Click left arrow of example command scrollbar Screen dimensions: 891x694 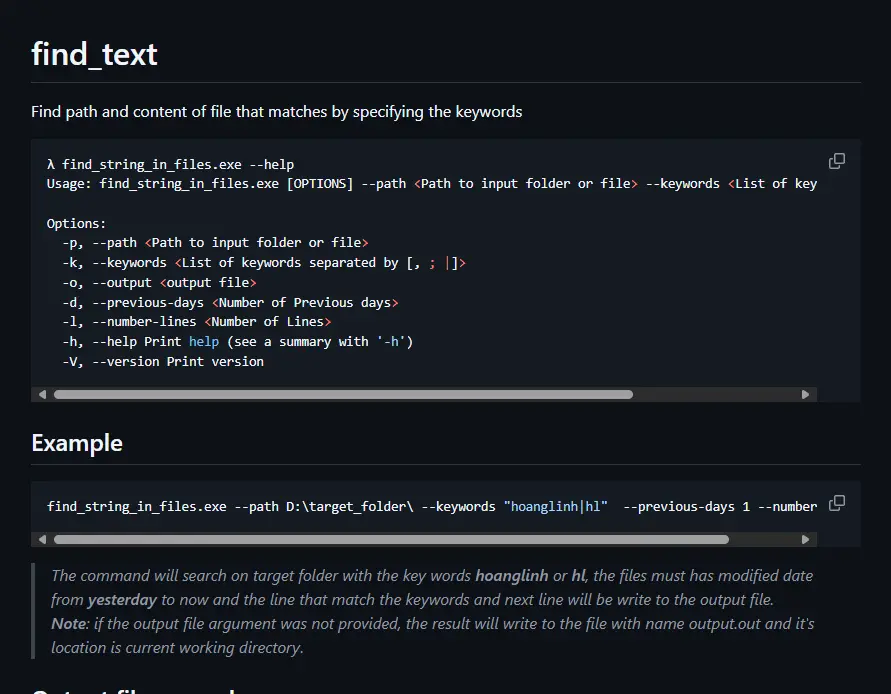point(42,539)
